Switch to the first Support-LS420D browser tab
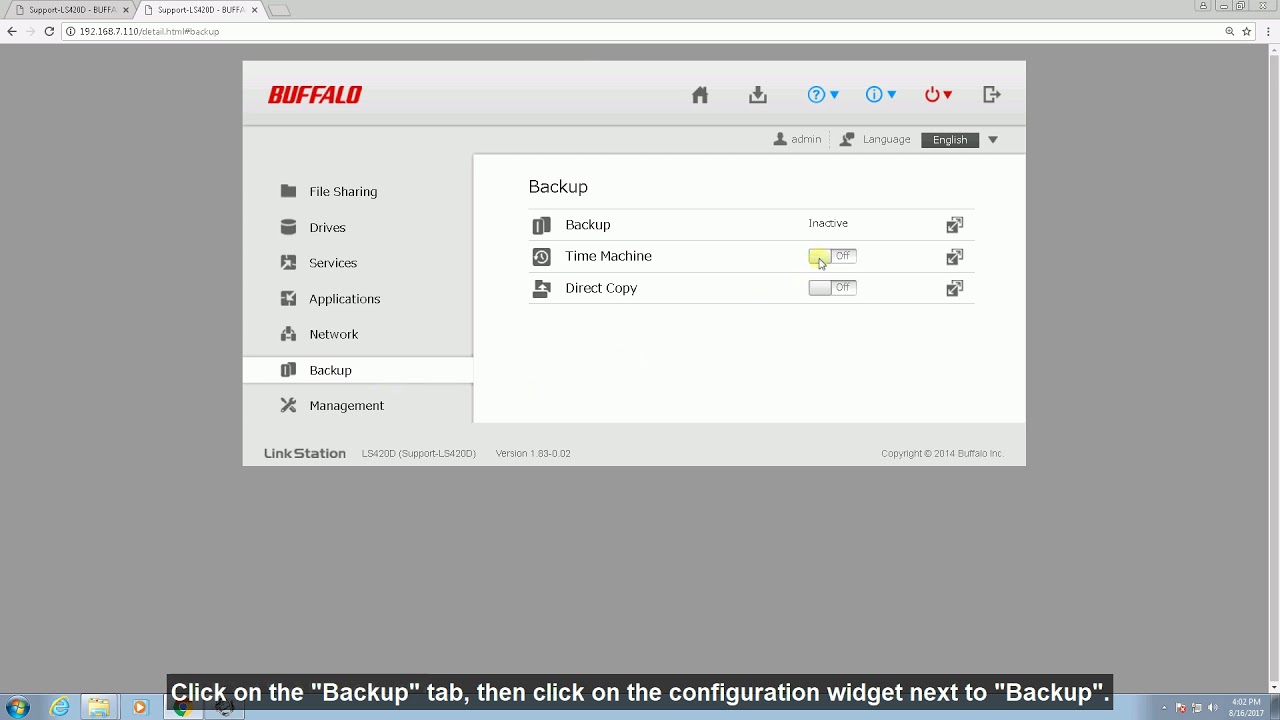This screenshot has height=720, width=1280. pos(72,10)
